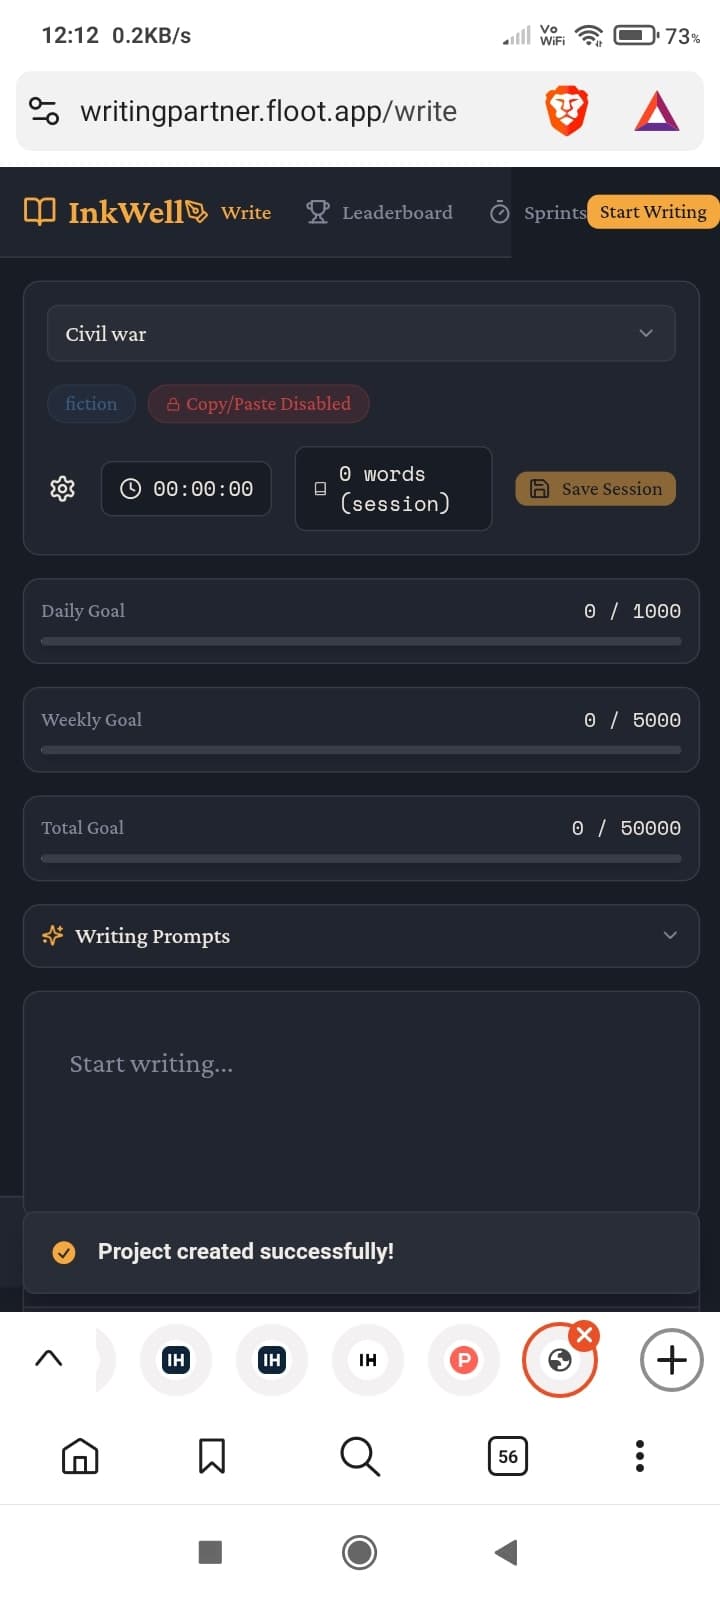Save the session with the Save Session button
The image size is (720, 1600).
point(595,489)
